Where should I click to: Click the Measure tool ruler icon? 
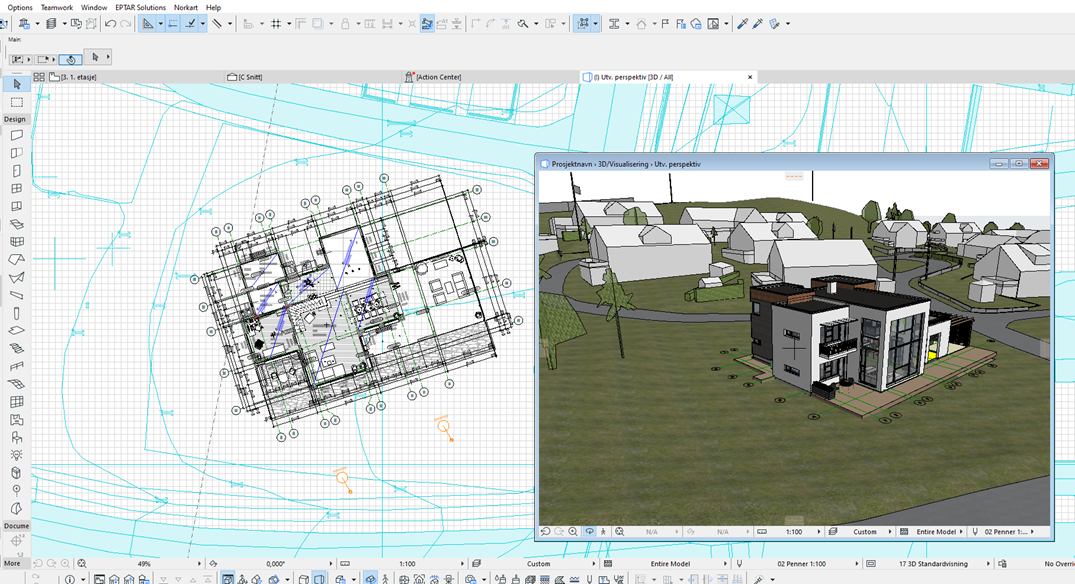370,24
